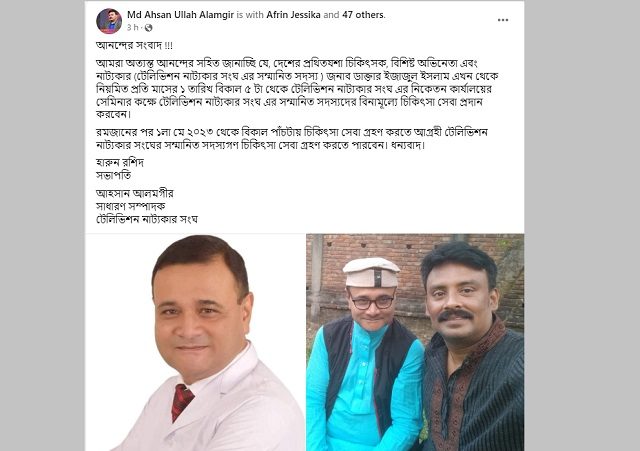
Task: Click the name হারুন রশিদ in signature
Action: 120,162
